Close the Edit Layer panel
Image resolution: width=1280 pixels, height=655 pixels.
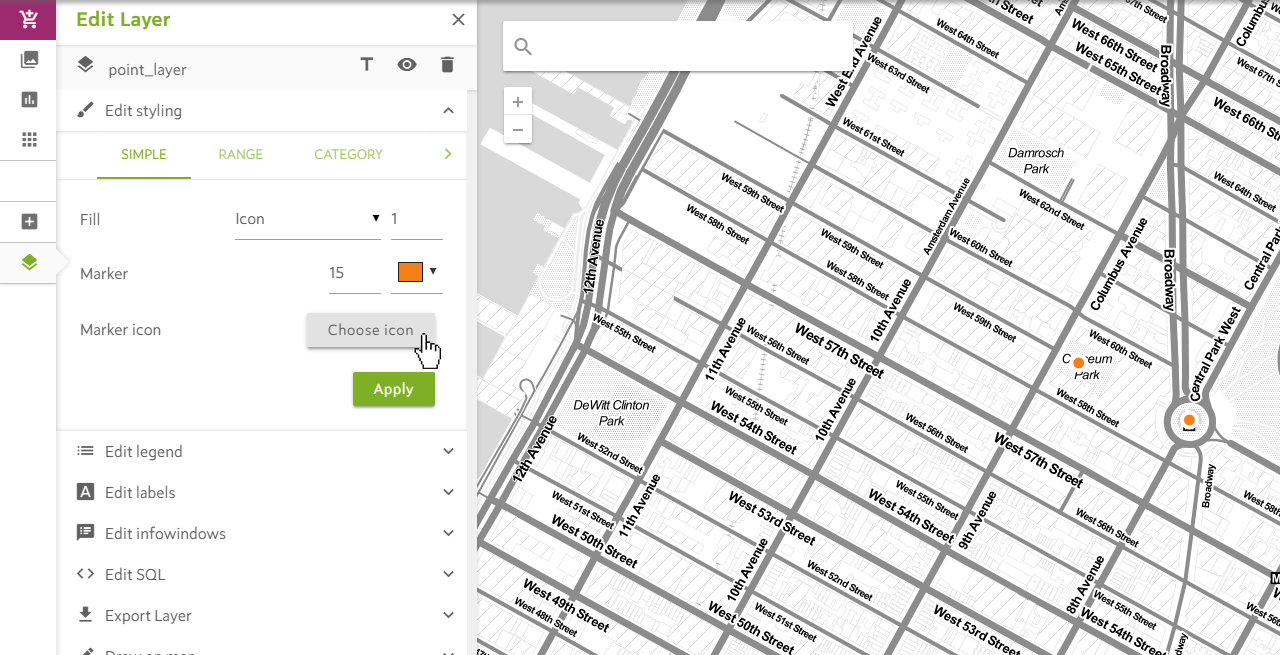pos(458,19)
